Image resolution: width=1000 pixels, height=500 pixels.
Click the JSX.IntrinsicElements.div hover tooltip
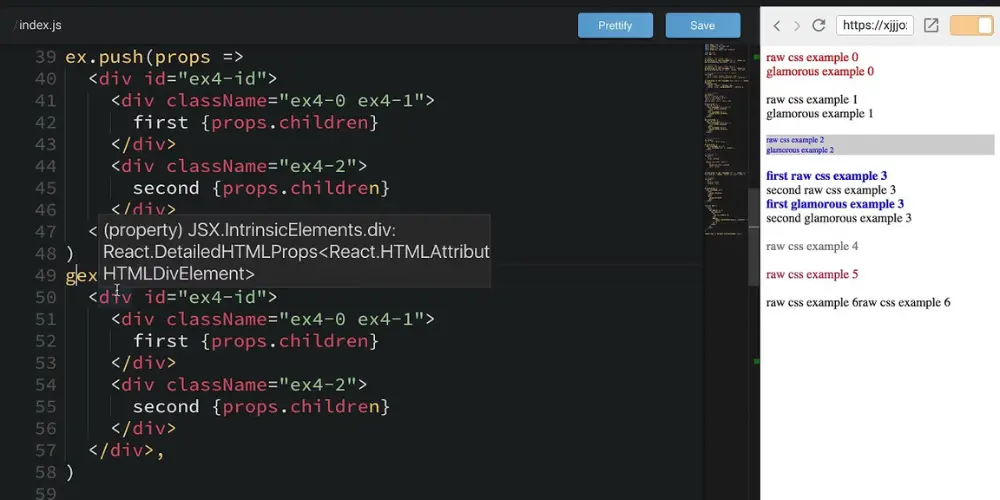click(295, 251)
